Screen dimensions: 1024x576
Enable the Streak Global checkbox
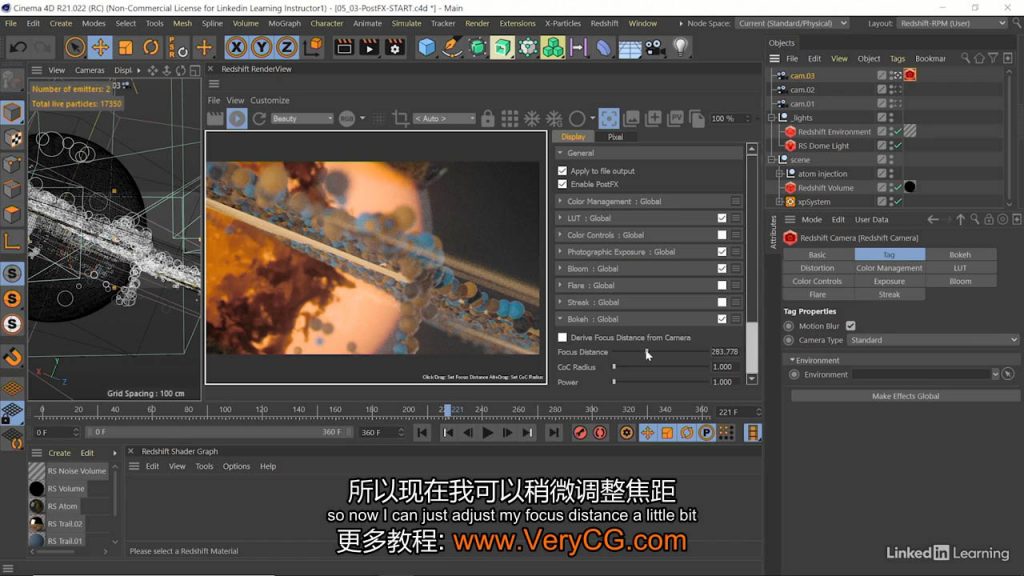pyautogui.click(x=722, y=302)
